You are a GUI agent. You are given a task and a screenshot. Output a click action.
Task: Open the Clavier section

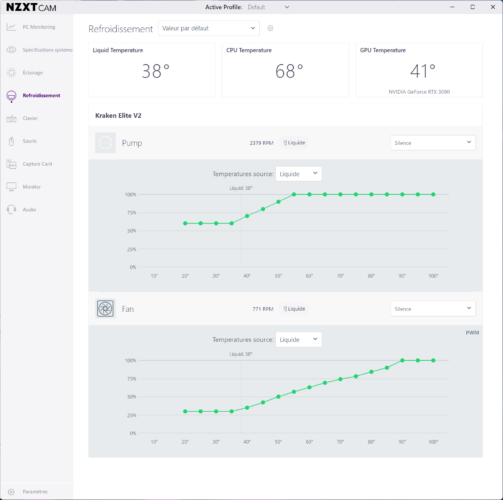(30, 118)
